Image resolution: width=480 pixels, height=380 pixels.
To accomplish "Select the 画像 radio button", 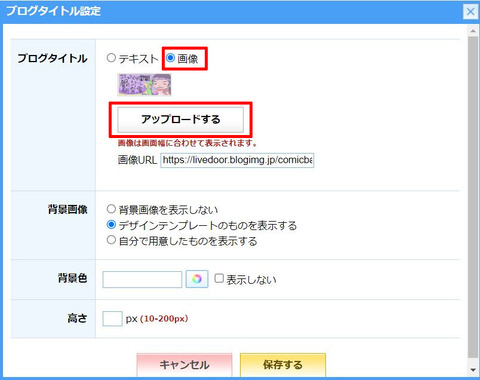I will [x=170, y=58].
